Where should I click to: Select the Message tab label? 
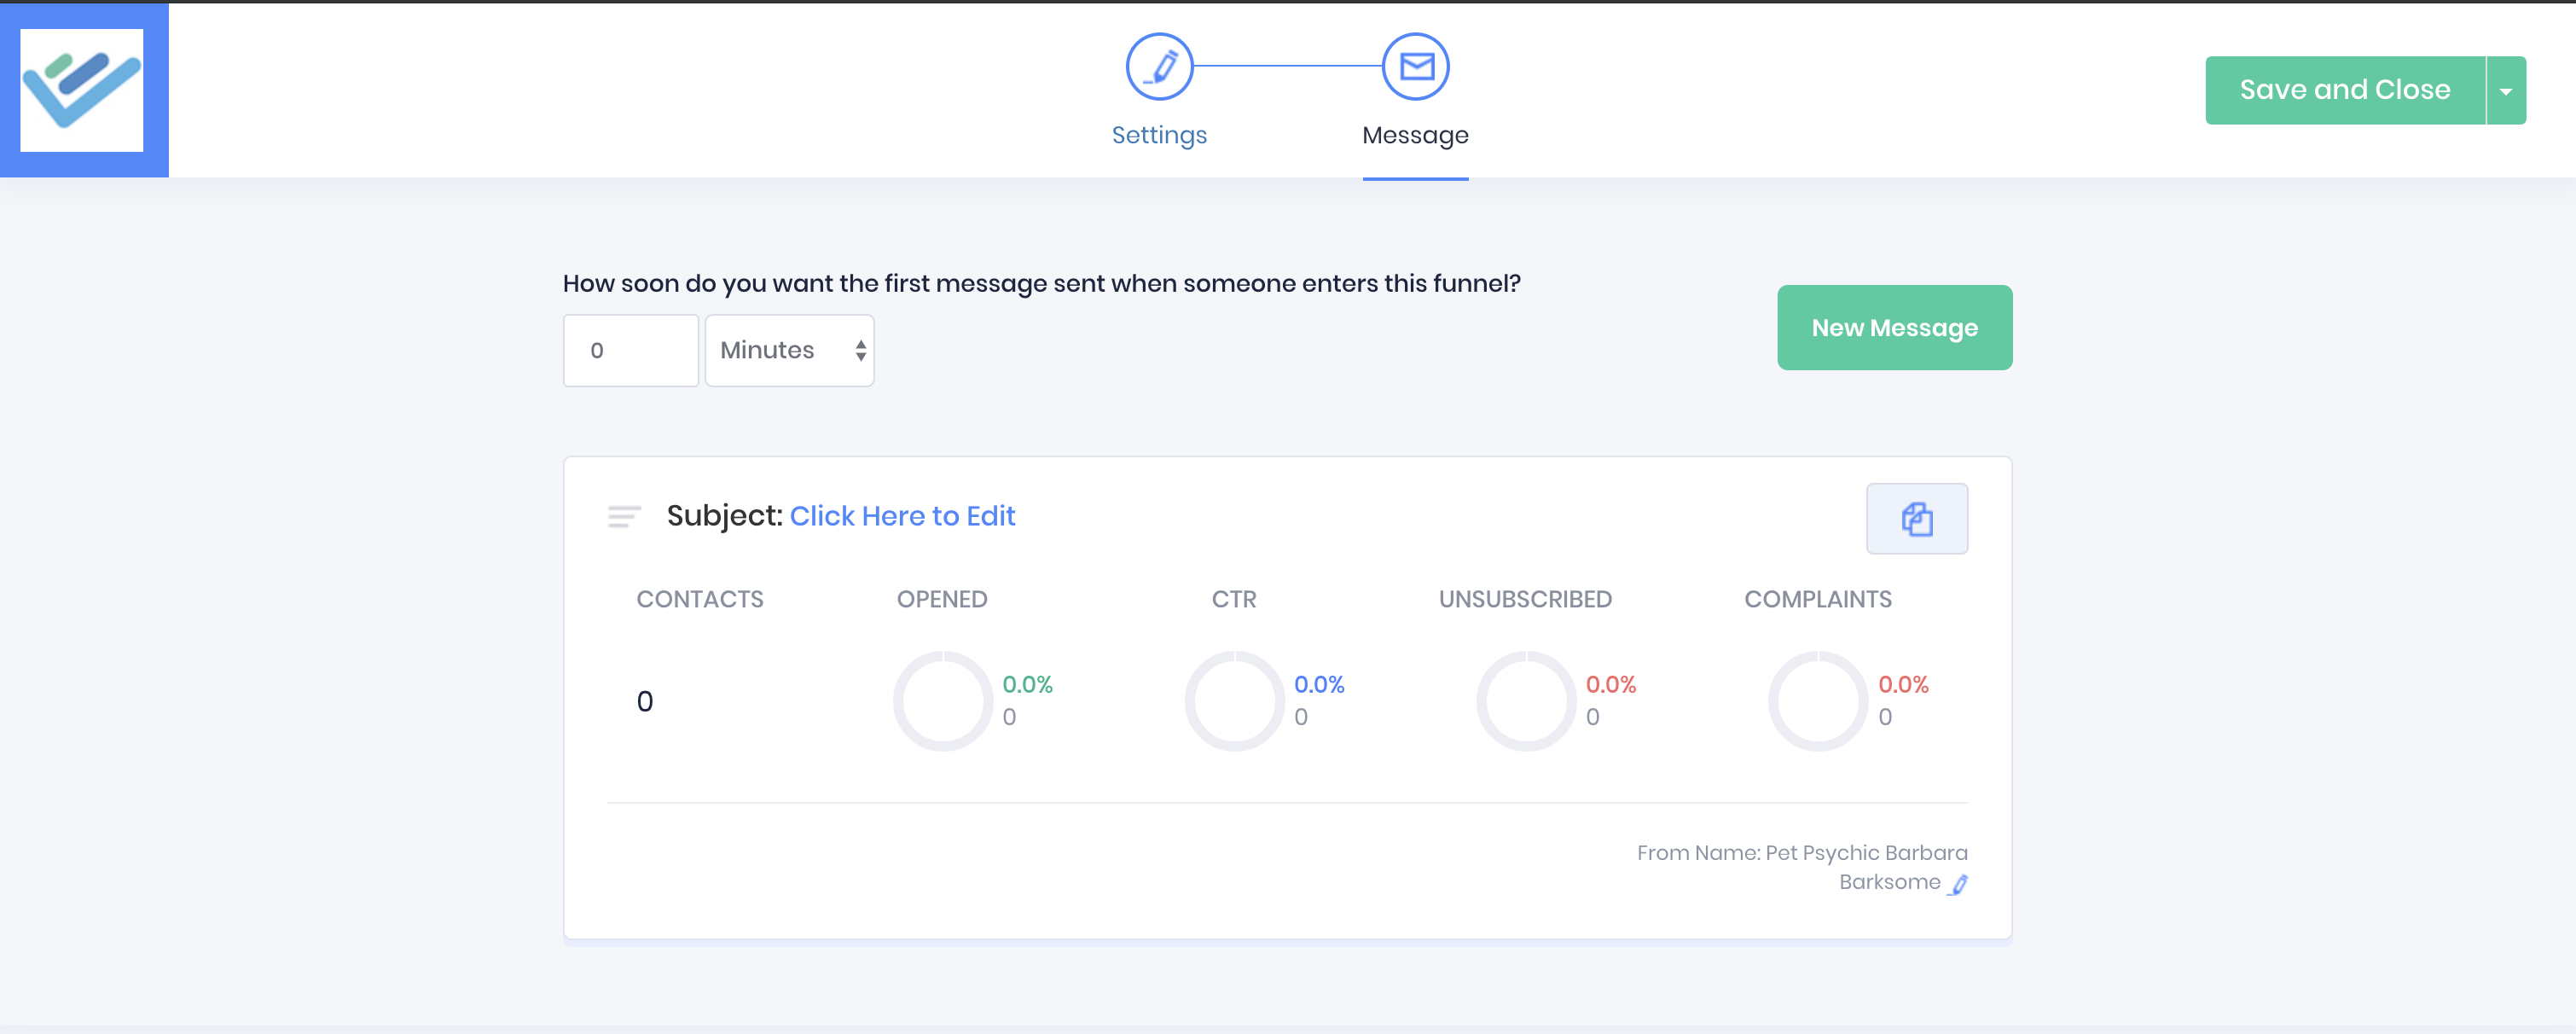pyautogui.click(x=1415, y=135)
